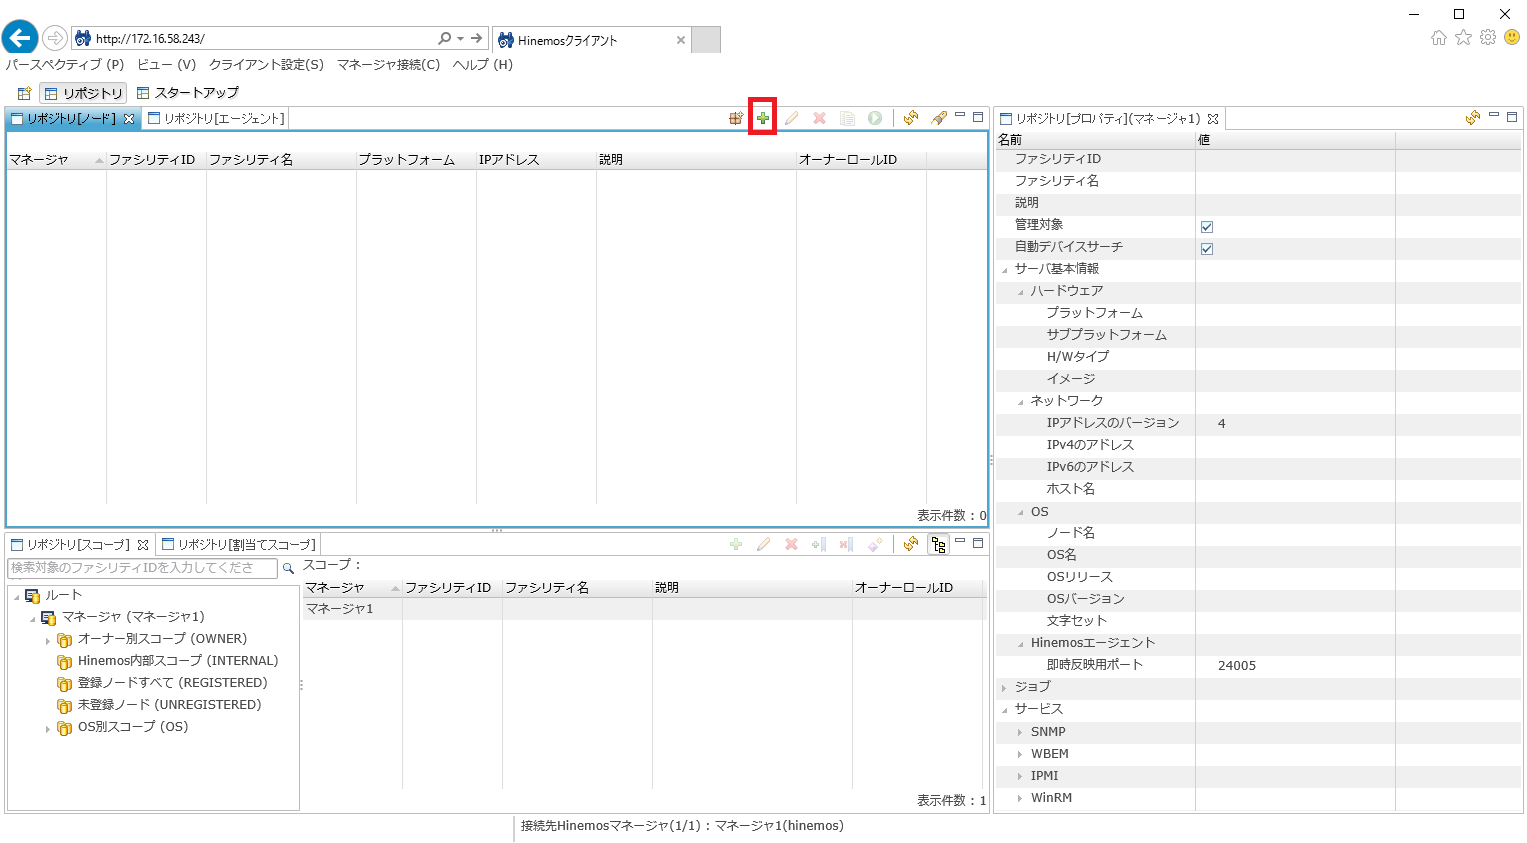Select 登録ノードすべて (REGISTERED) in tree
The width and height of the screenshot is (1527, 843).
[172, 683]
